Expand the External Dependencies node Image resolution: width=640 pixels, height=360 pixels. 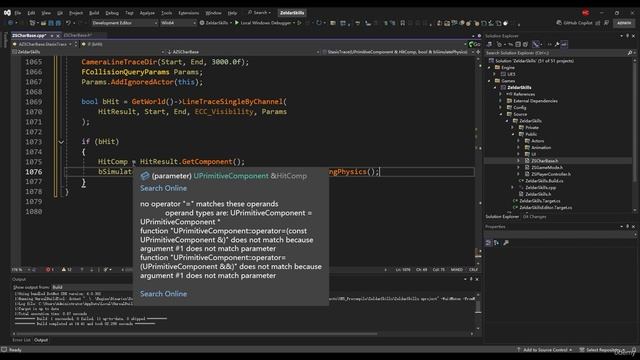click(x=501, y=101)
